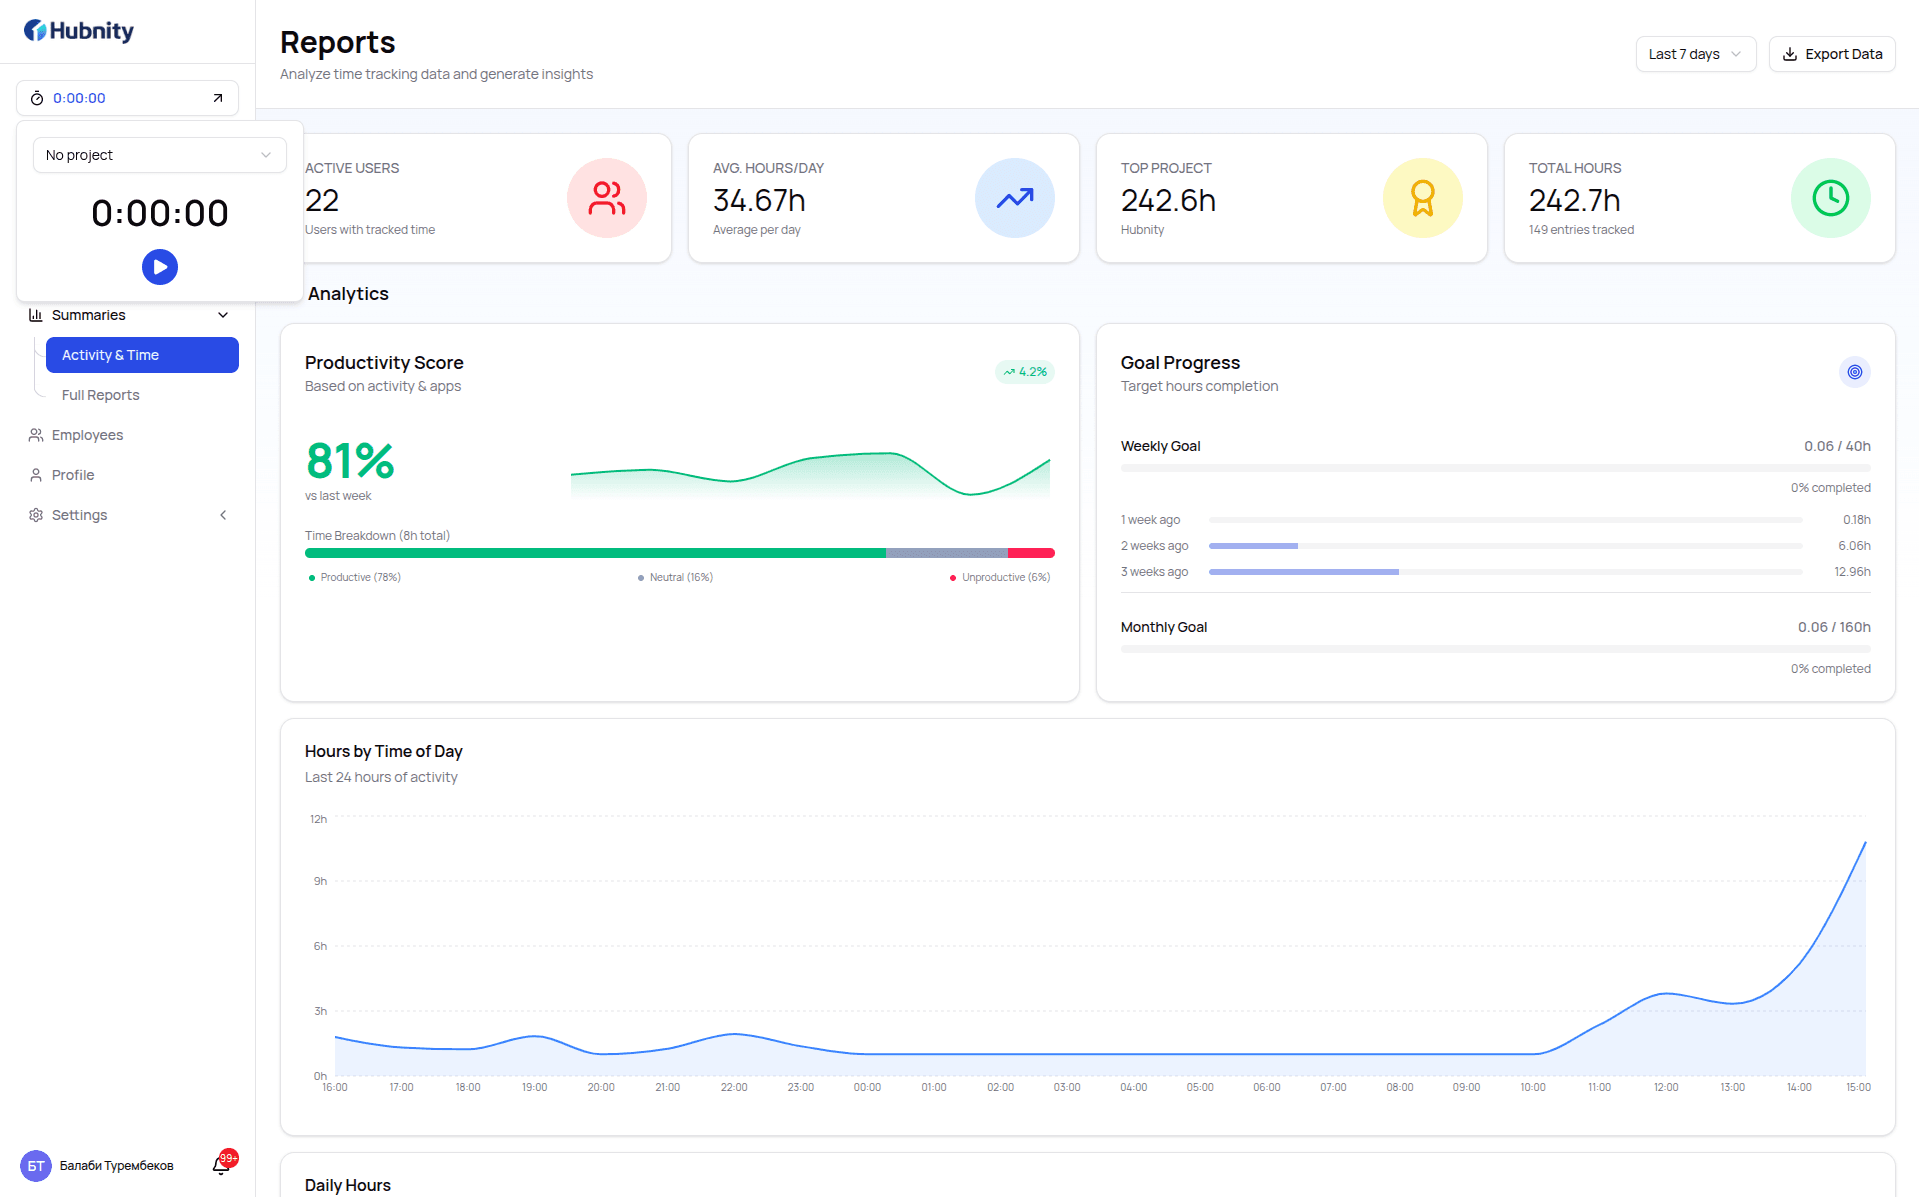Screen dimensions: 1919x1197
Task: Click the Active Users people icon
Action: (x=607, y=198)
